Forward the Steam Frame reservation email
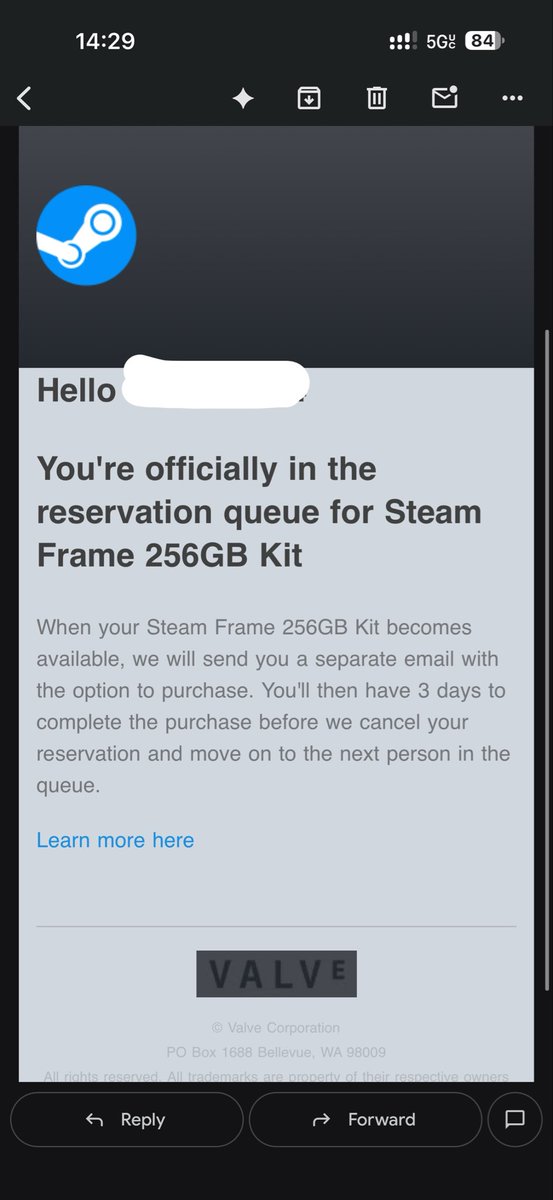553x1200 pixels. pyautogui.click(x=365, y=1120)
